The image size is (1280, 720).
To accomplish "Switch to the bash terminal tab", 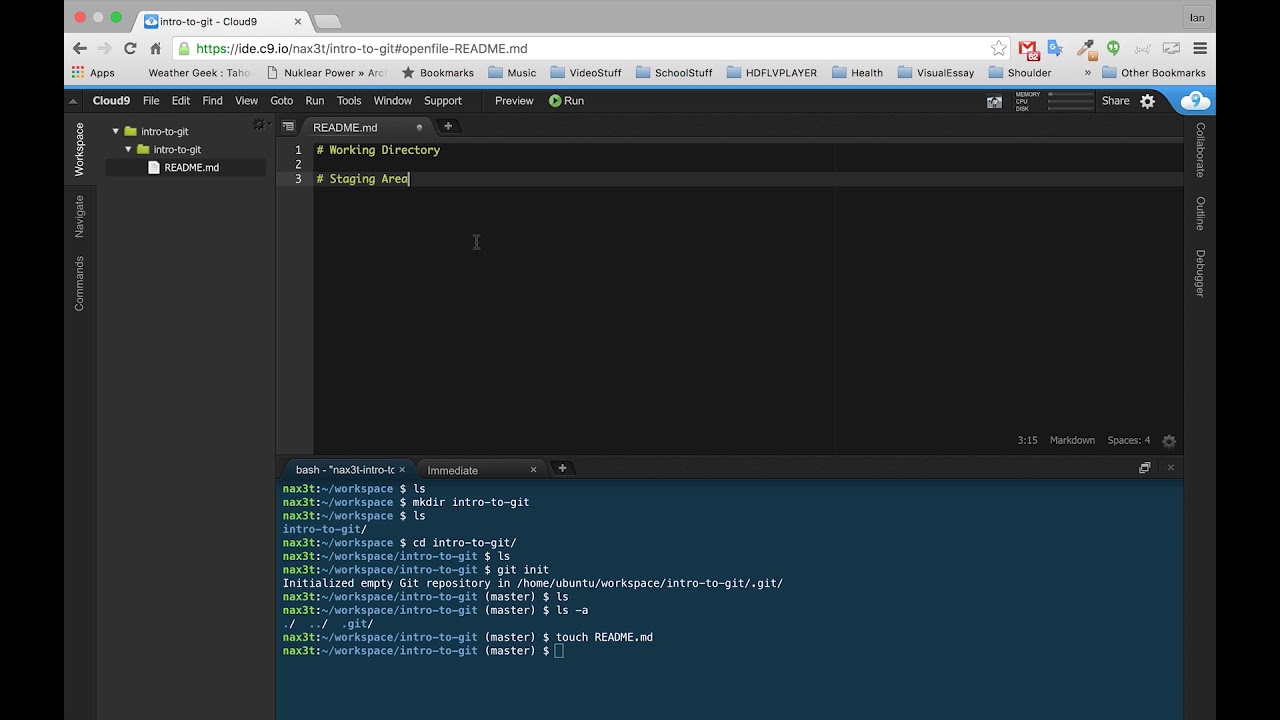I will 345,469.
